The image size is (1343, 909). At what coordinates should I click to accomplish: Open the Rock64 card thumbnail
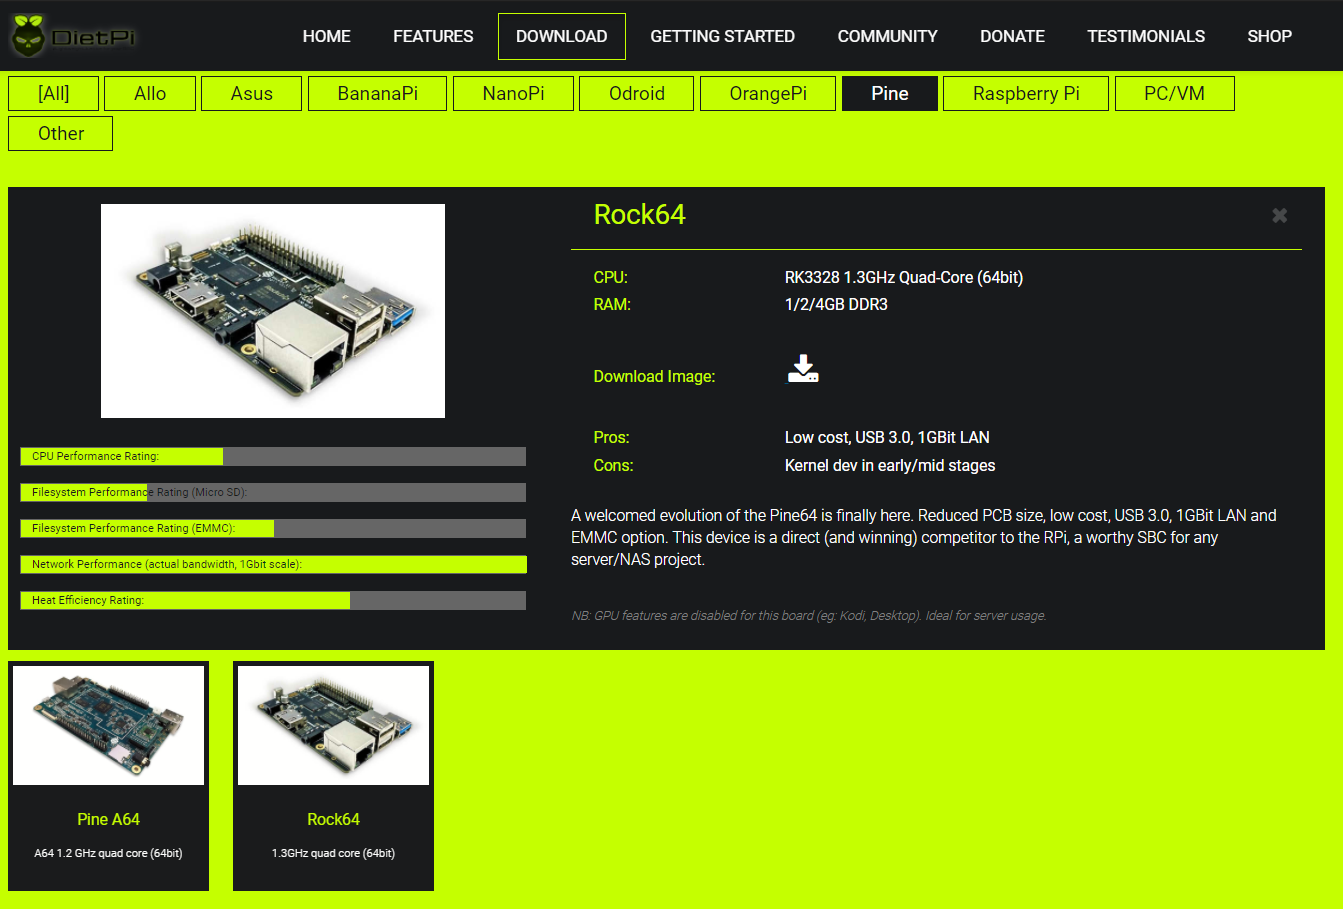(x=333, y=725)
